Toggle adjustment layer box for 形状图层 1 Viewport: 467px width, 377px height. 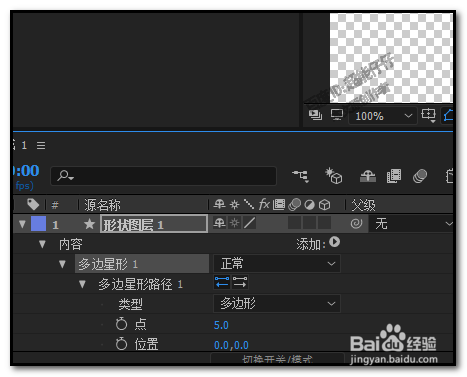click(309, 223)
